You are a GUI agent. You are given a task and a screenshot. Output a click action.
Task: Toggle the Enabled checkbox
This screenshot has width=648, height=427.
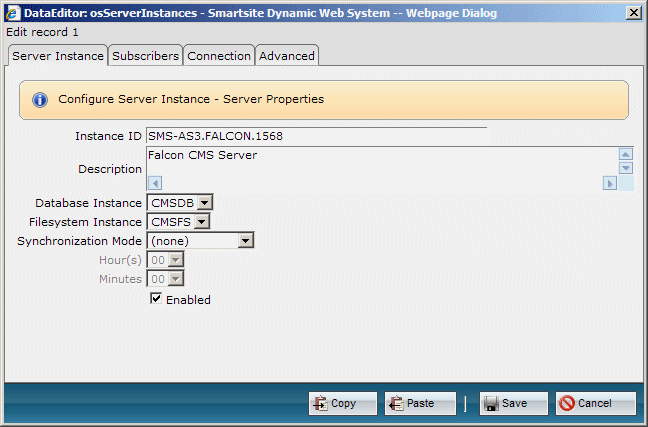pos(156,298)
